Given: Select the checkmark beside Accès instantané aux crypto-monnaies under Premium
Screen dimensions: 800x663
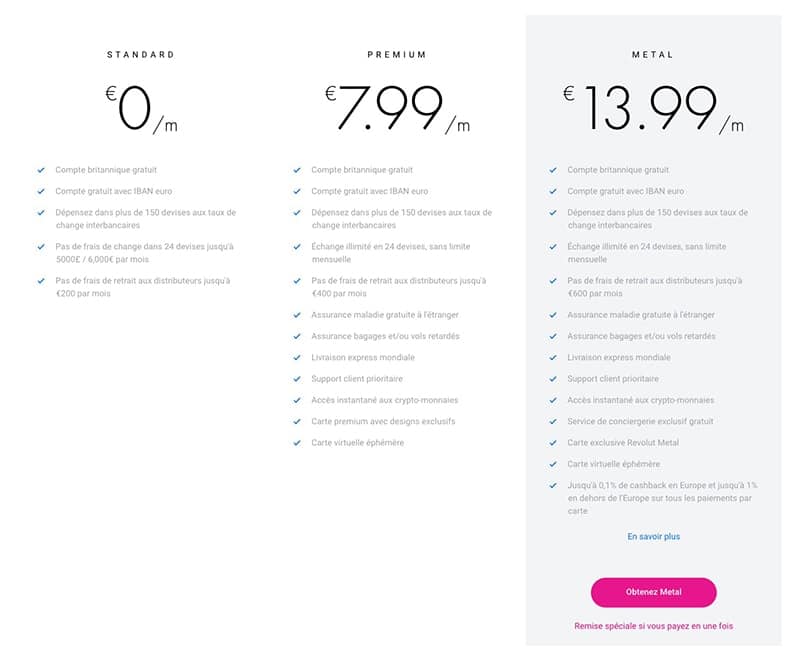Looking at the screenshot, I should (x=296, y=400).
